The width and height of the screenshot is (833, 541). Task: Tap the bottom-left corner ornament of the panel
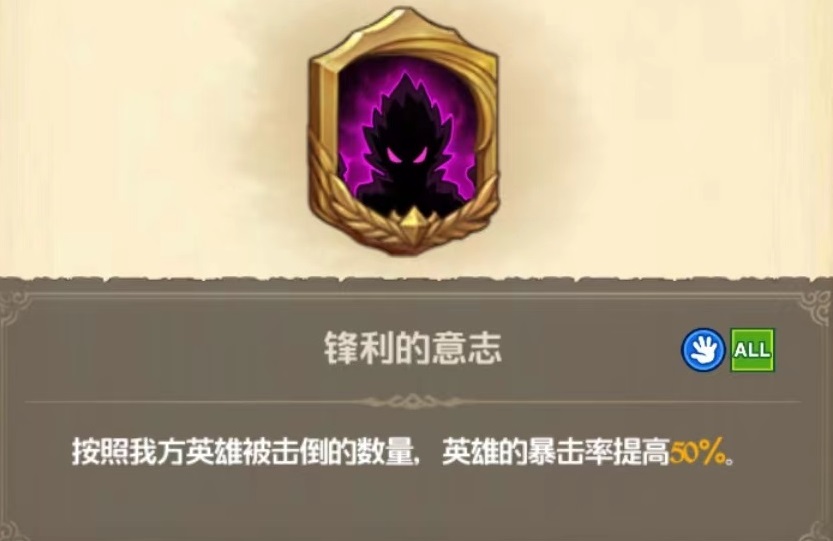pyautogui.click(x=12, y=529)
